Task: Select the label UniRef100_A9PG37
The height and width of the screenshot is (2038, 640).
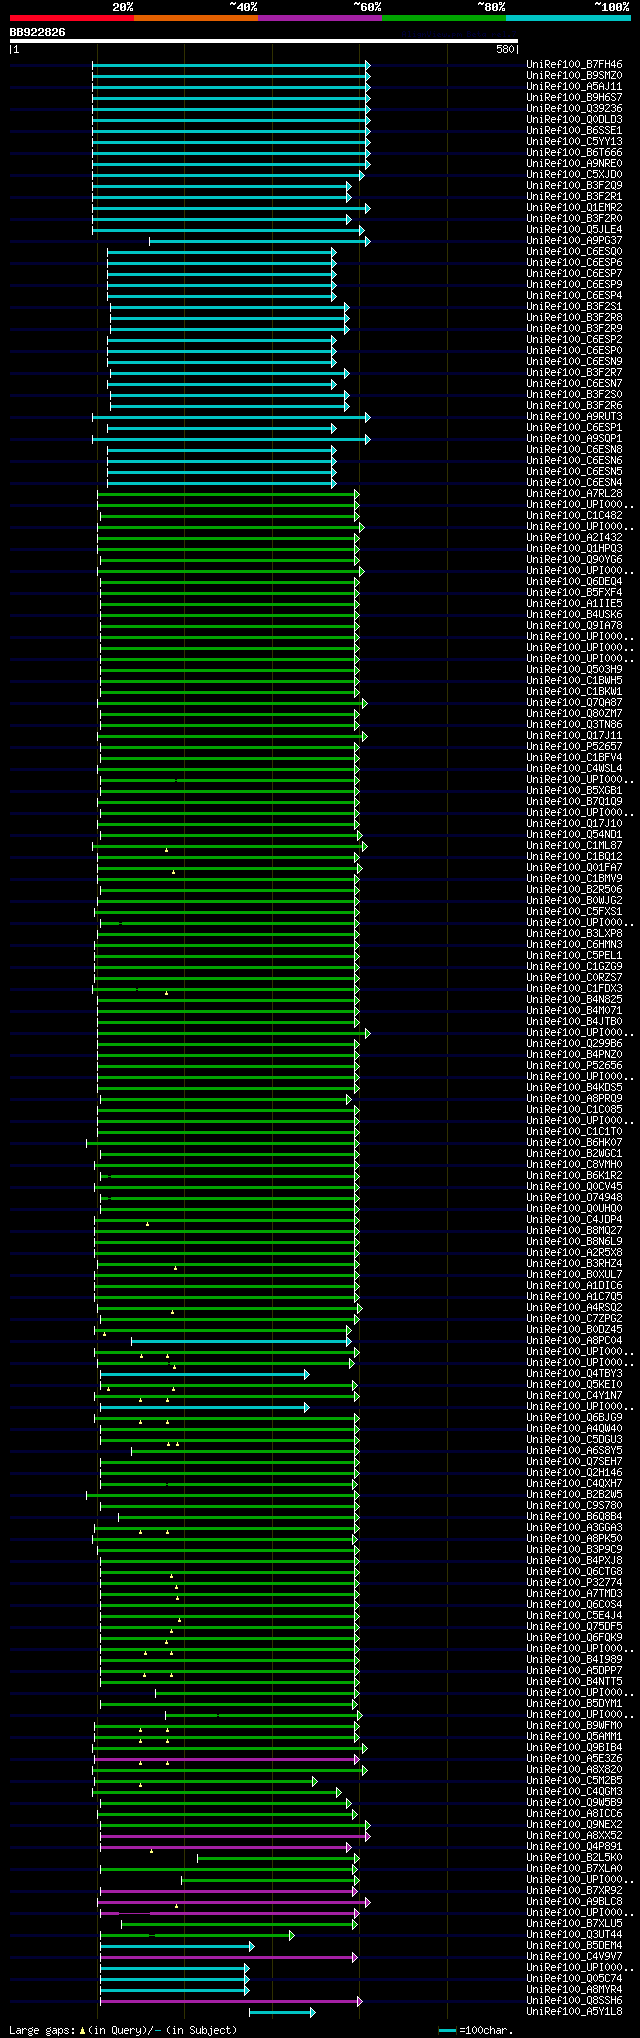Action: (x=574, y=241)
